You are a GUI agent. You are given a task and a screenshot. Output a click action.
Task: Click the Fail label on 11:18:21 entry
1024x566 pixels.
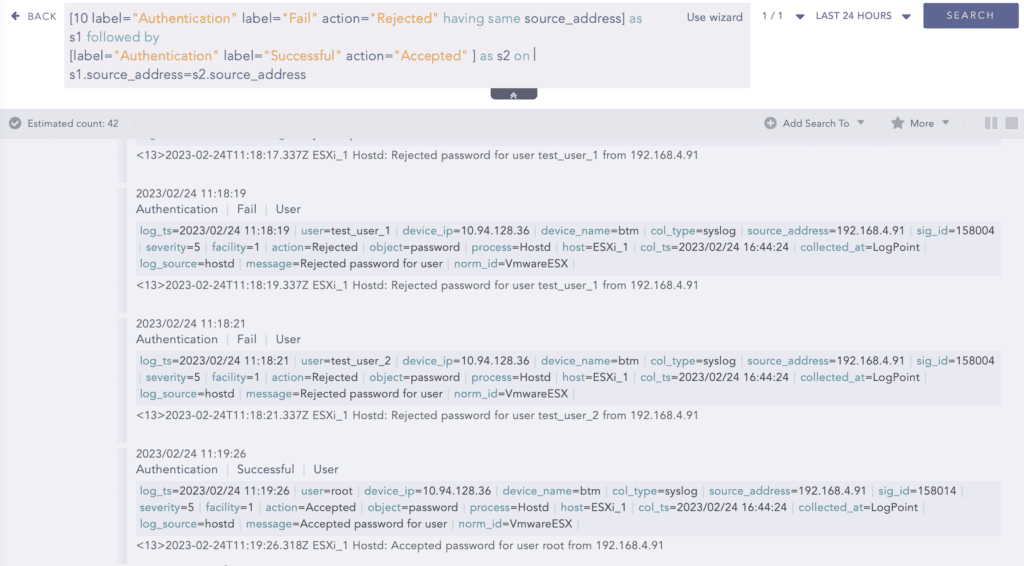tap(246, 339)
